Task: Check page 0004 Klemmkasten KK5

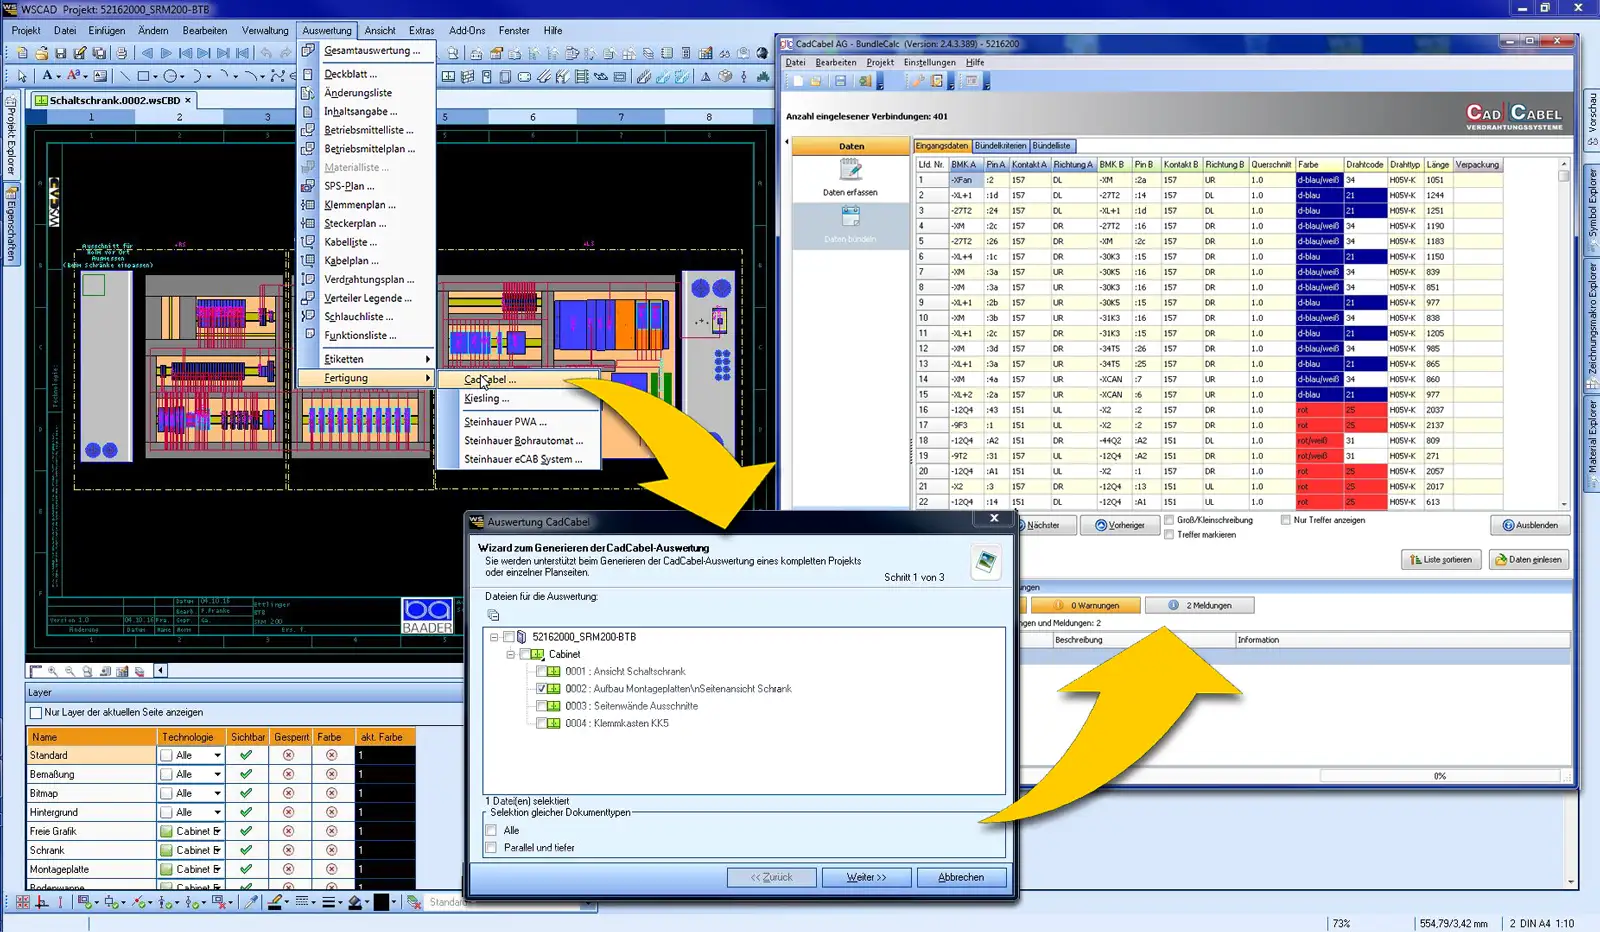Action: pos(541,723)
